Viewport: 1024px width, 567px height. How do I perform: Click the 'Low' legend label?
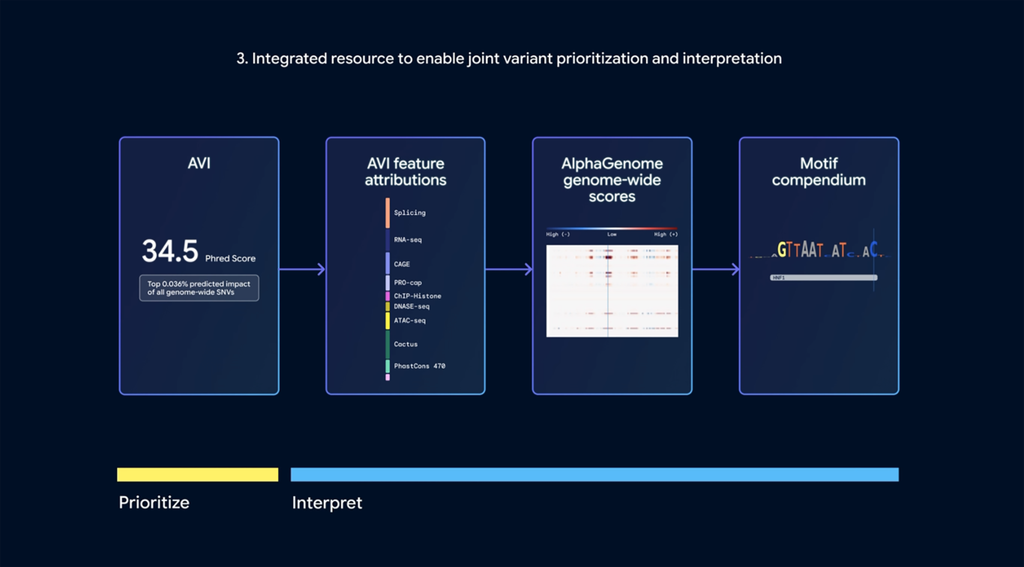click(x=612, y=235)
